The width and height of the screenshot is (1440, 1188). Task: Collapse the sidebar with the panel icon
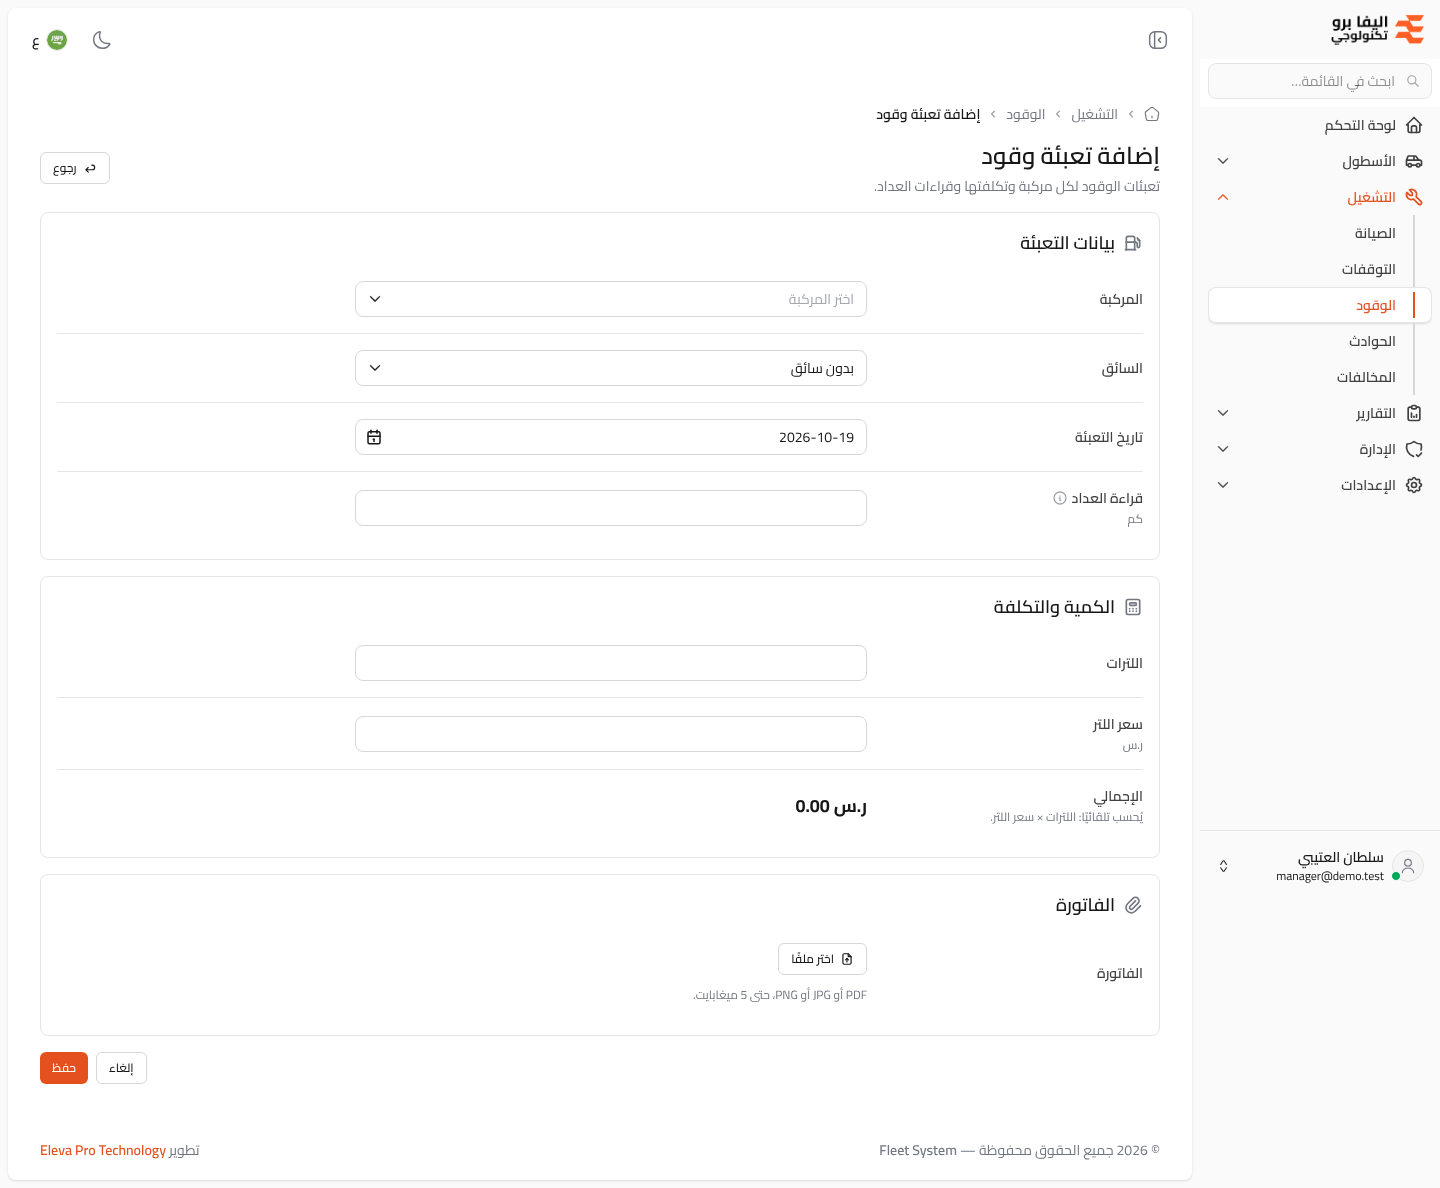(x=1158, y=40)
